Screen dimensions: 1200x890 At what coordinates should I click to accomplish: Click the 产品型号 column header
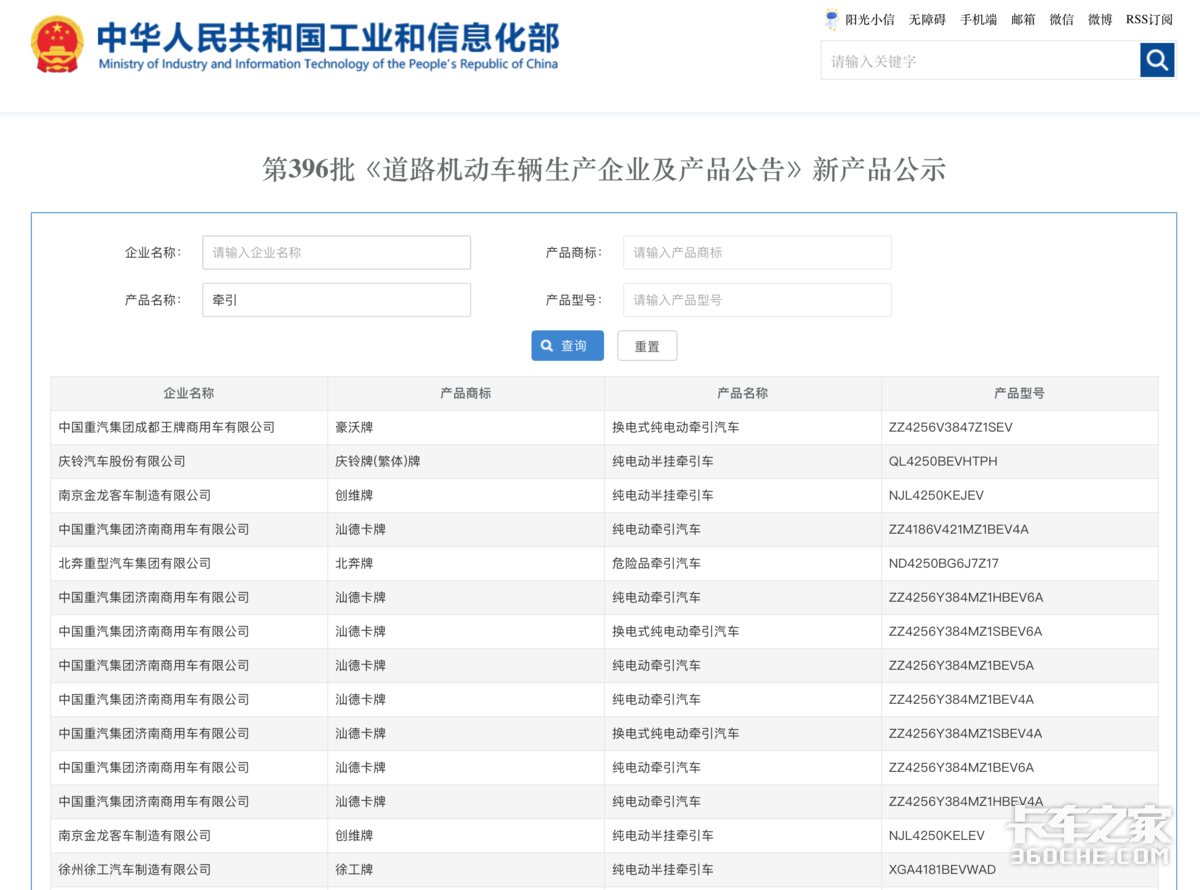pos(1019,393)
